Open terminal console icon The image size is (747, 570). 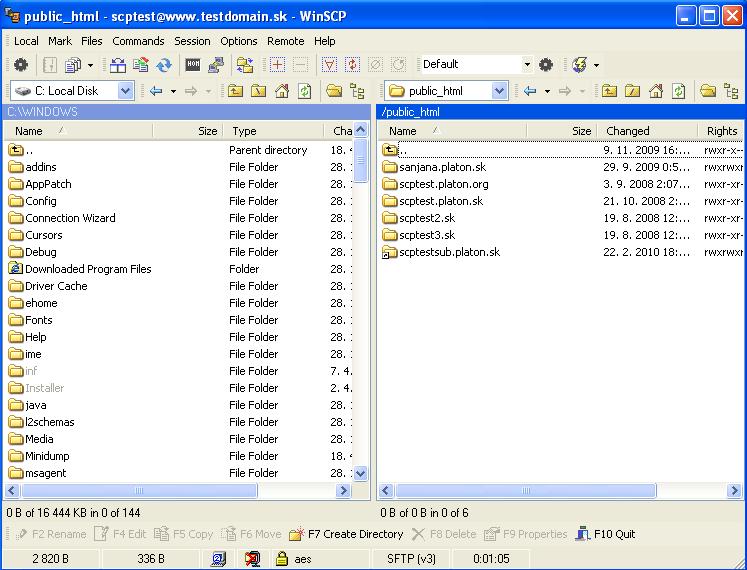click(x=193, y=64)
